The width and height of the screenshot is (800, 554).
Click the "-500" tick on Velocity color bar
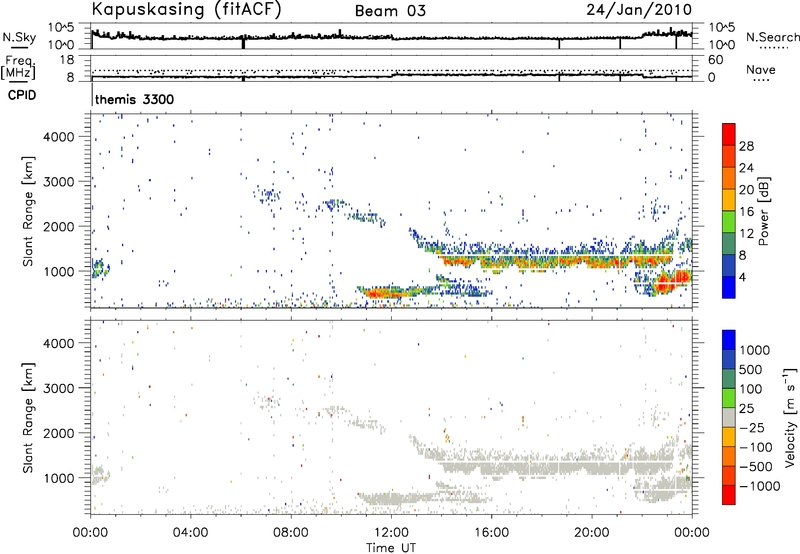click(756, 466)
